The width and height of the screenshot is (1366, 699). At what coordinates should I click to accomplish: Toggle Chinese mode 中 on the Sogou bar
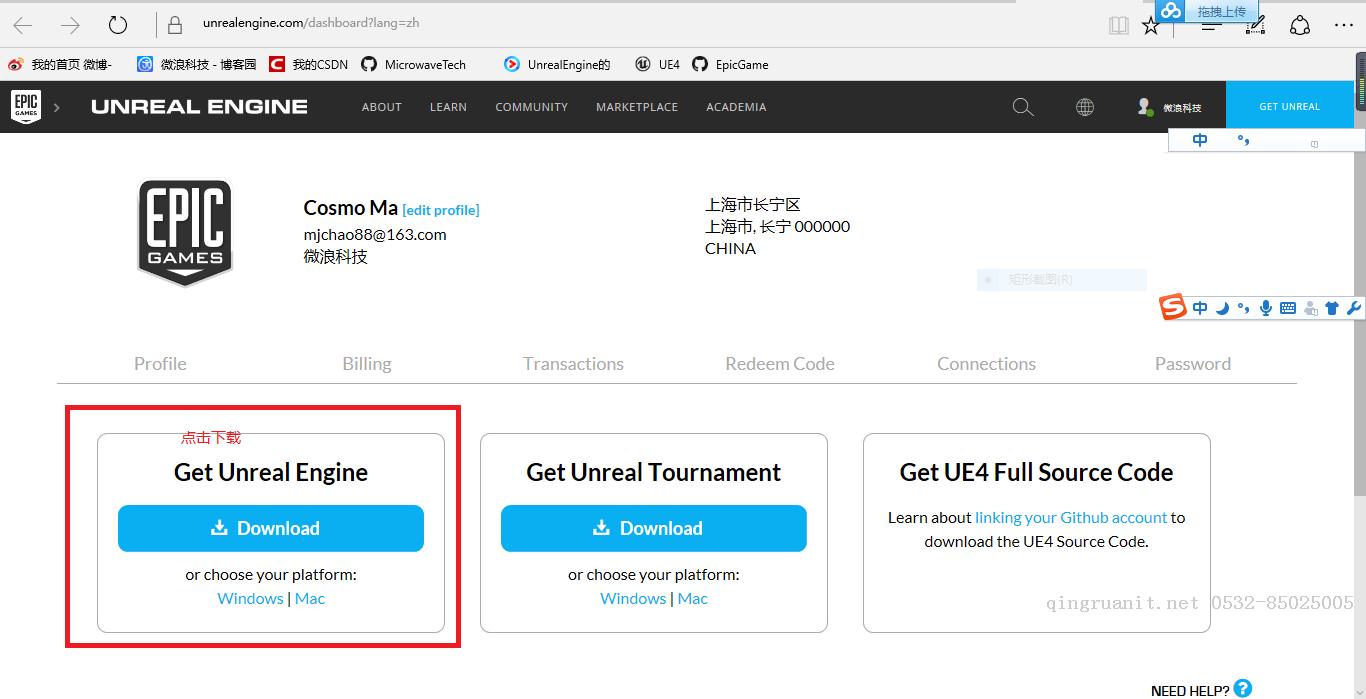click(x=1200, y=308)
